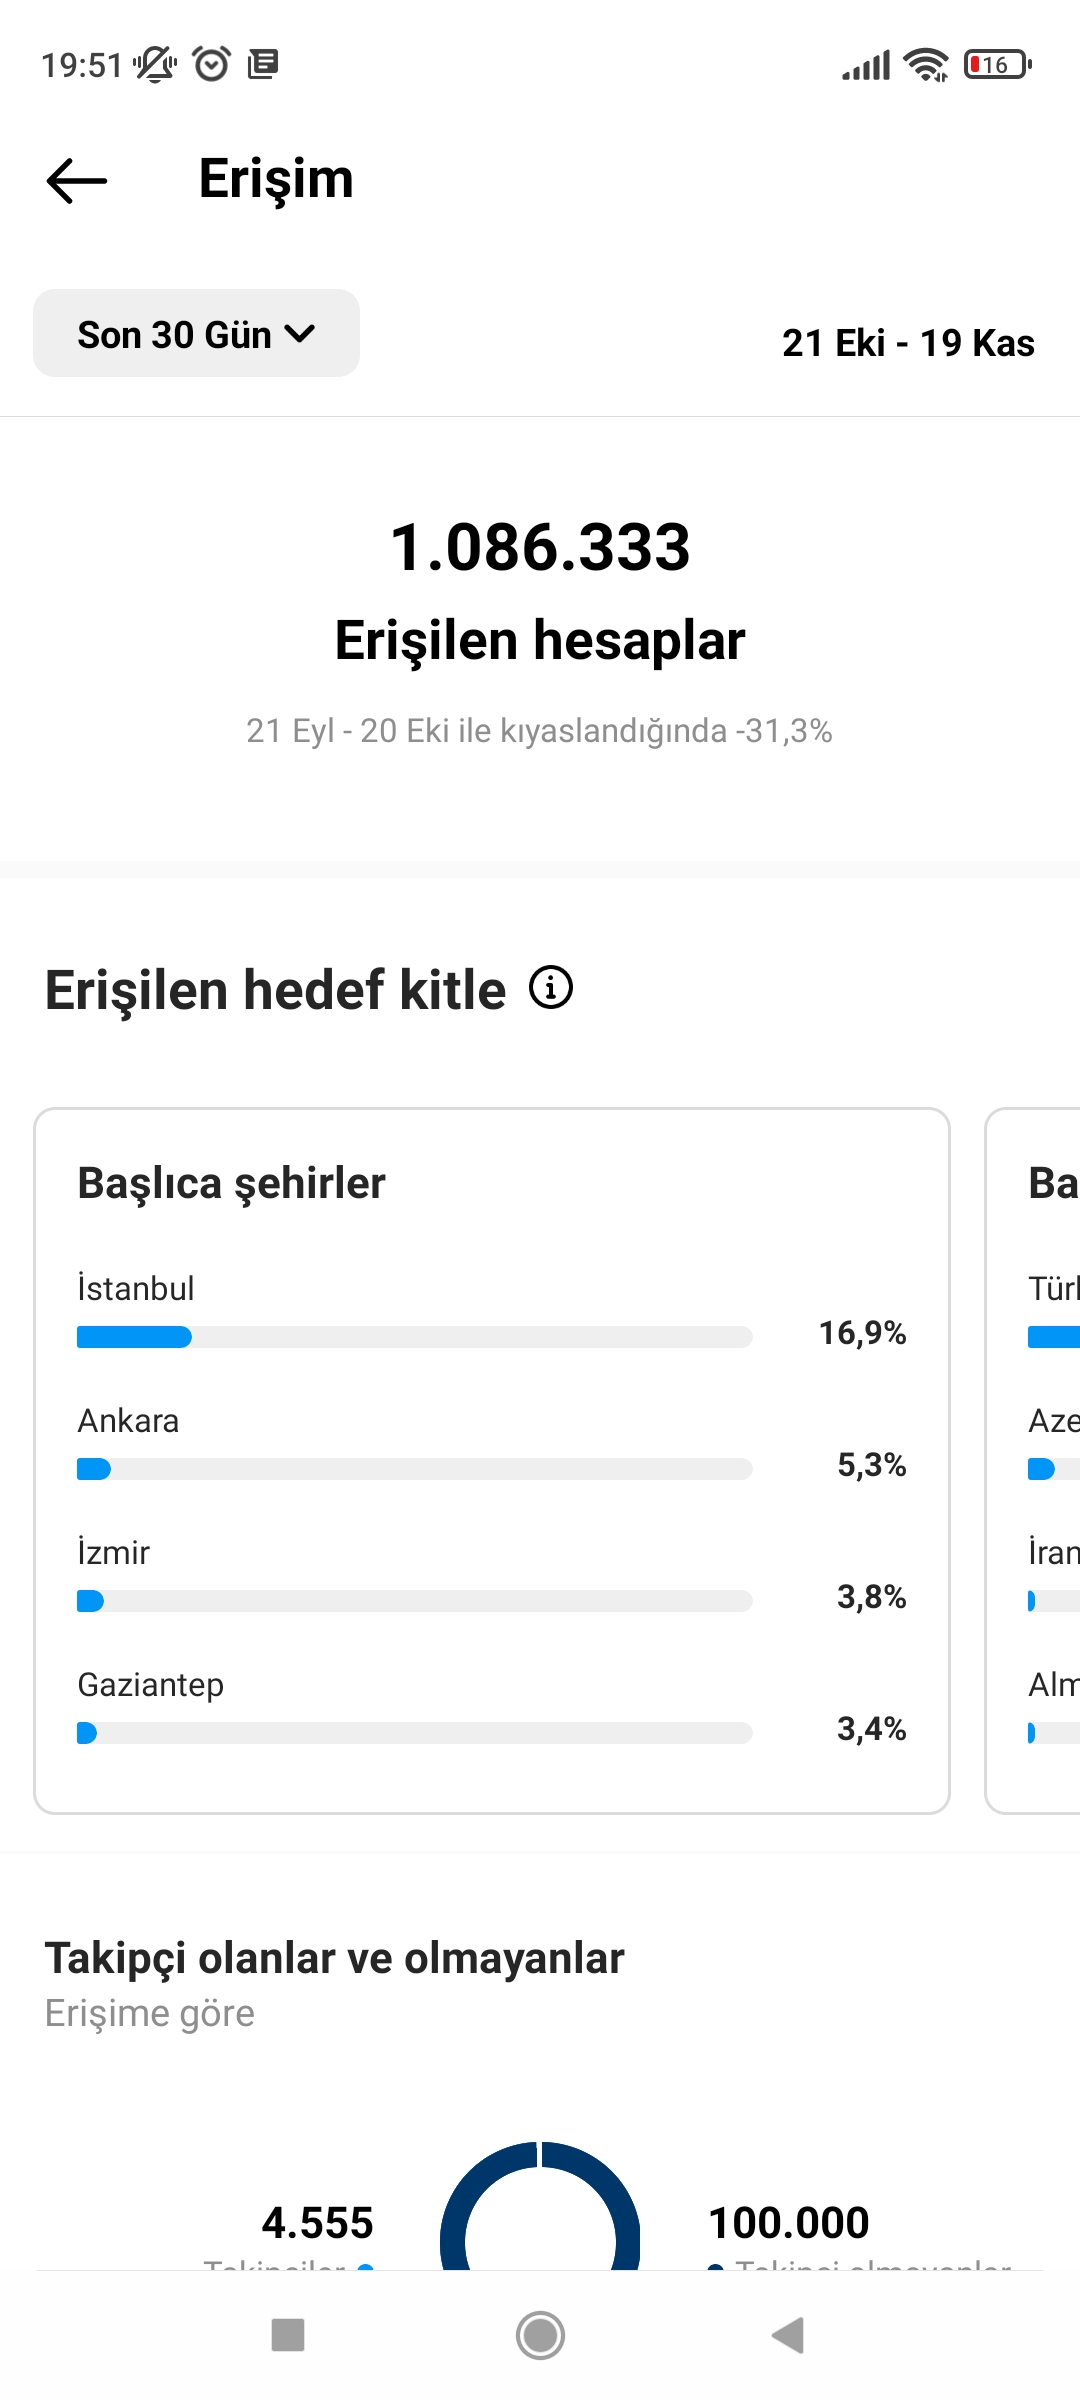Tap the Wi-Fi status icon
The height and width of the screenshot is (2400, 1080).
click(926, 65)
